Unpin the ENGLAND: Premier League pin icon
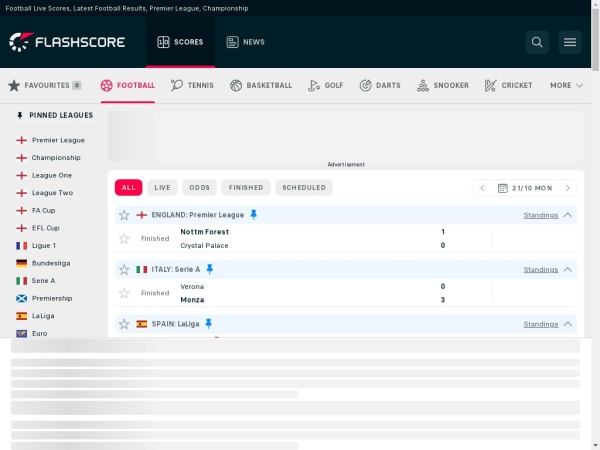The height and width of the screenshot is (450, 600). pyautogui.click(x=253, y=215)
